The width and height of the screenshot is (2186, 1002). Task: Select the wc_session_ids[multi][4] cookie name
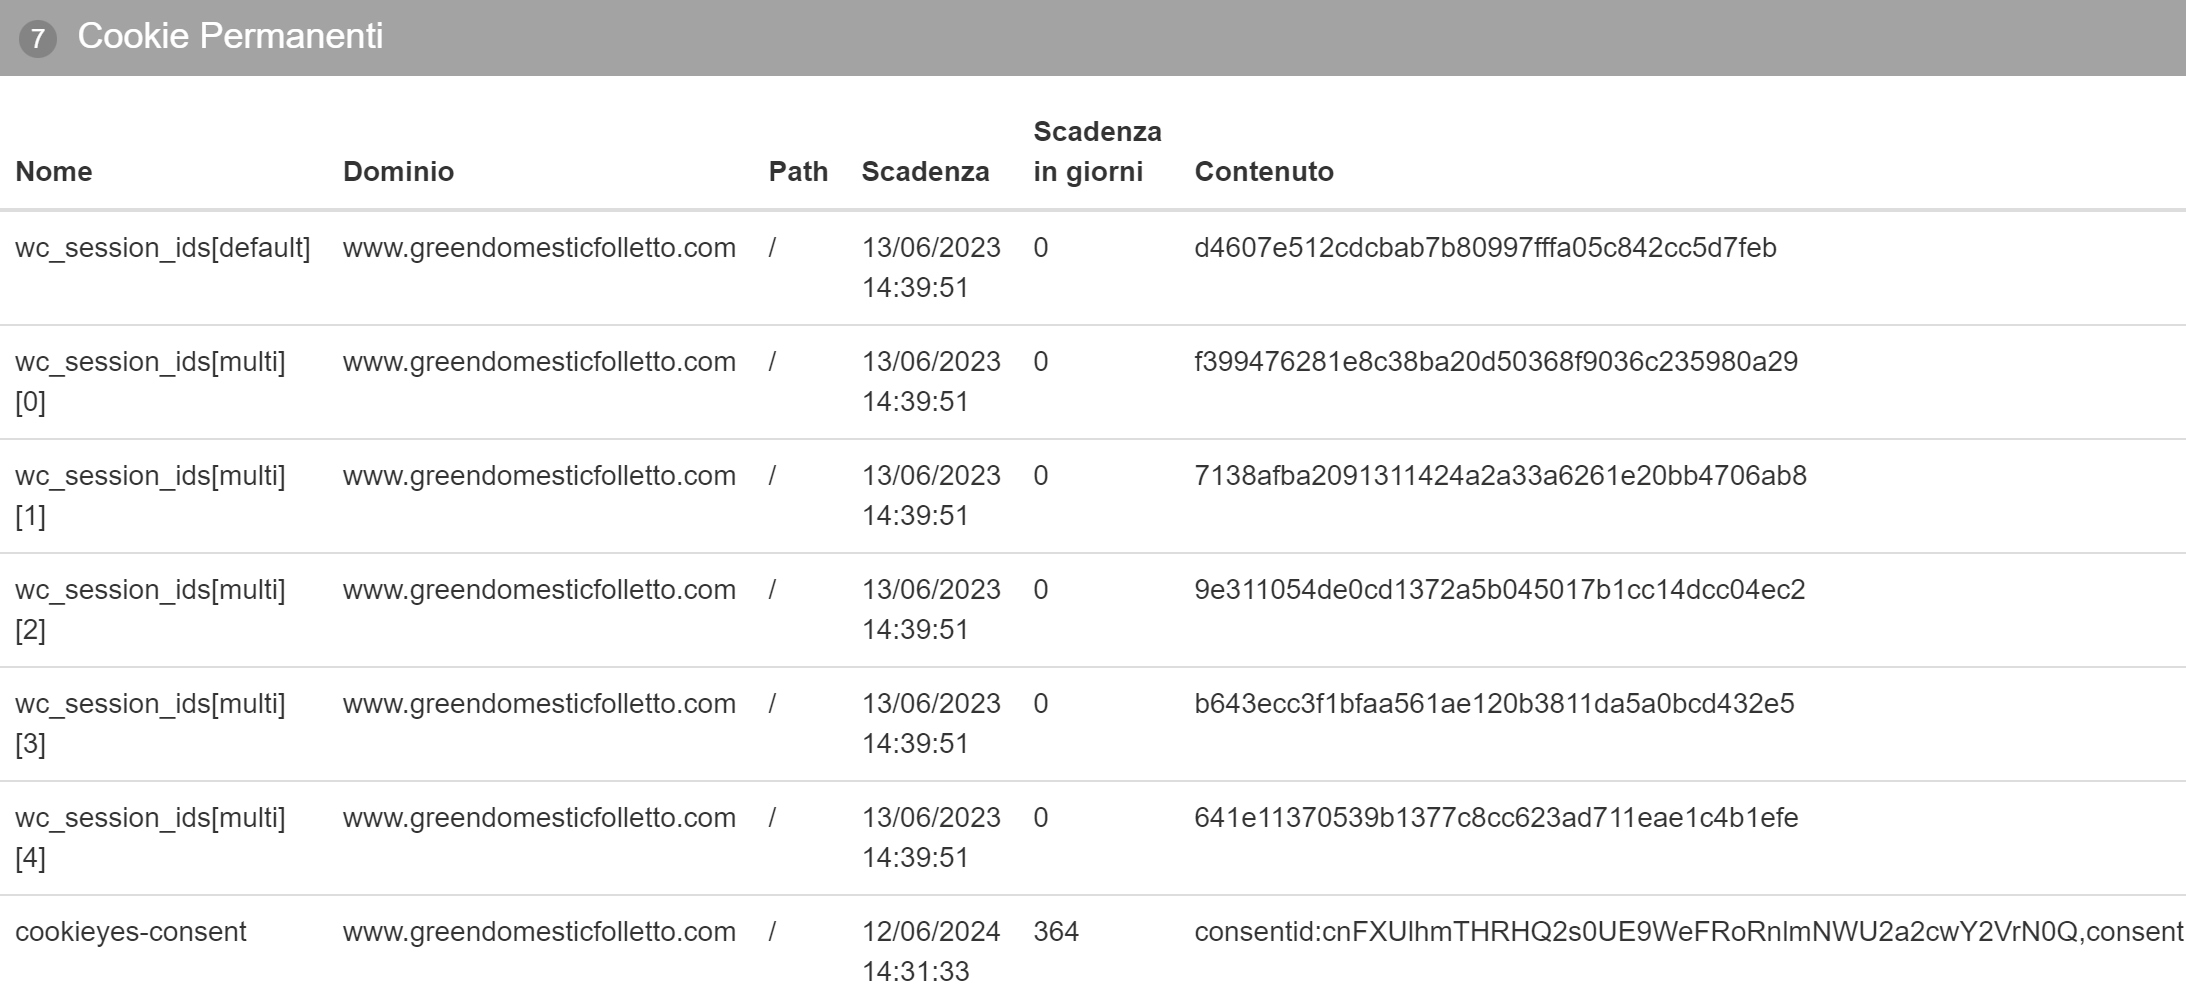point(150,837)
